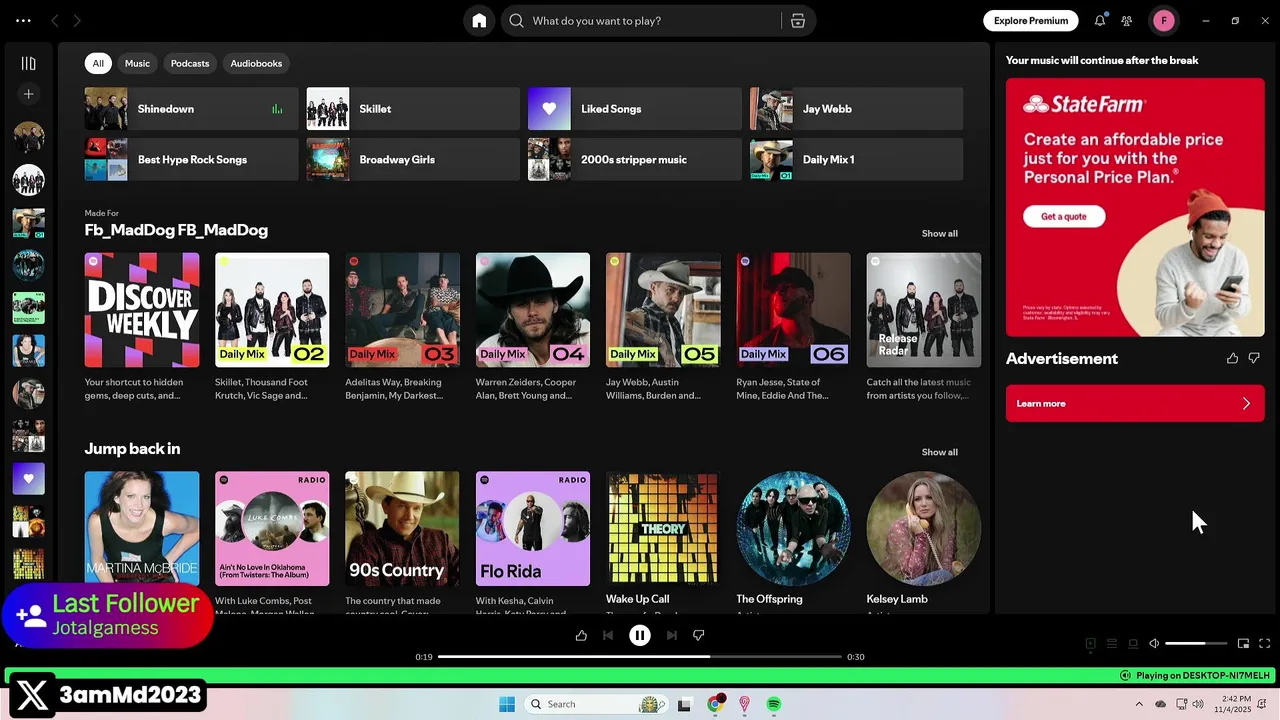Open the profile avatar F menu

pyautogui.click(x=1164, y=20)
